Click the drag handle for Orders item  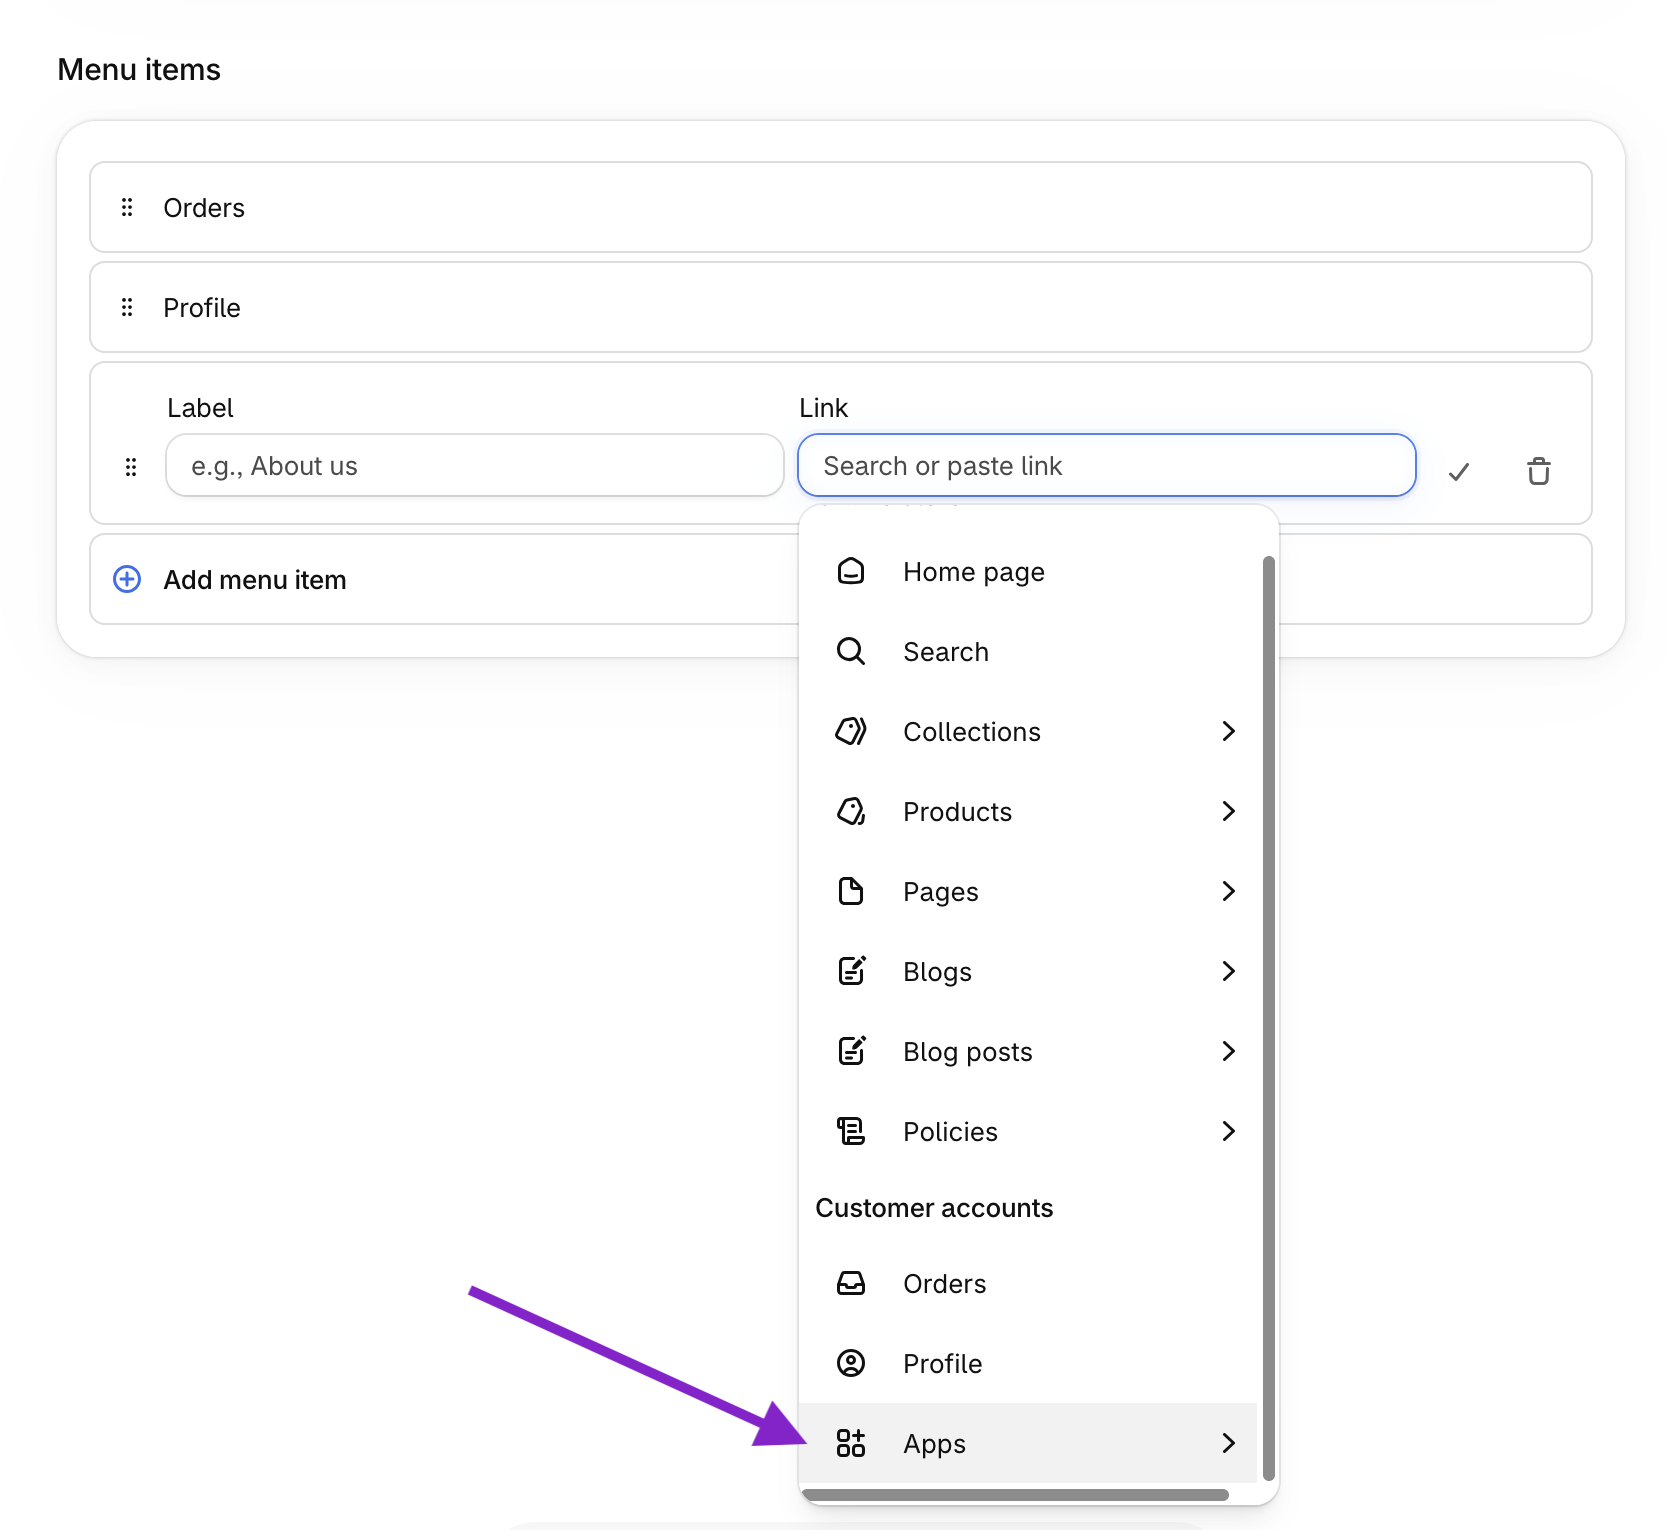(x=127, y=207)
